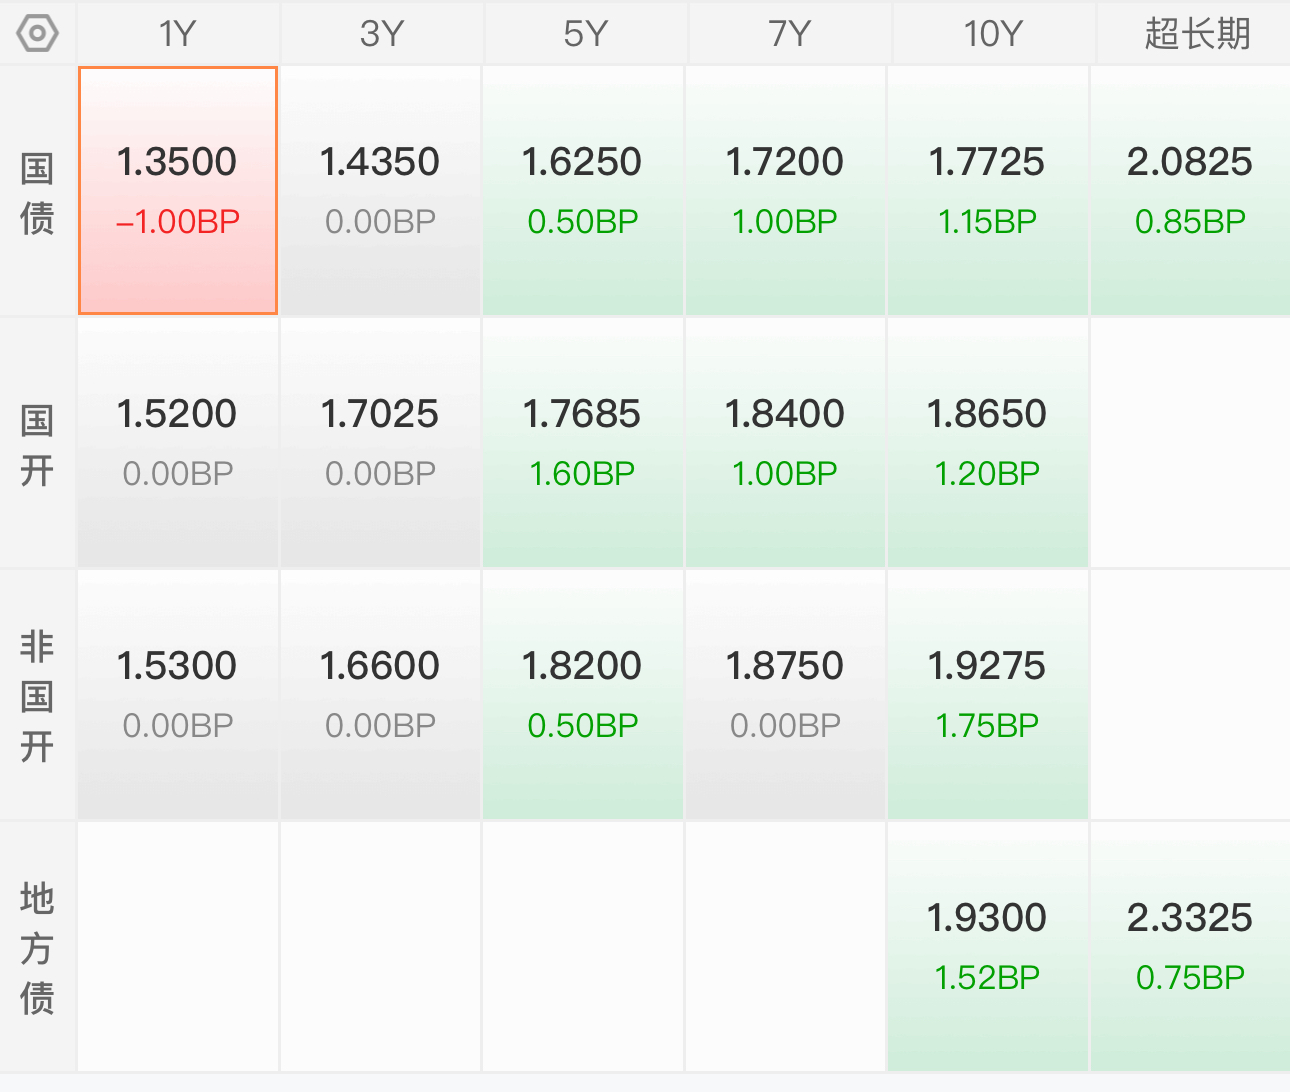Viewport: 1290px width, 1092px height.
Task: Select the 国开 5Y cell showing 1.7685
Action: point(583,443)
